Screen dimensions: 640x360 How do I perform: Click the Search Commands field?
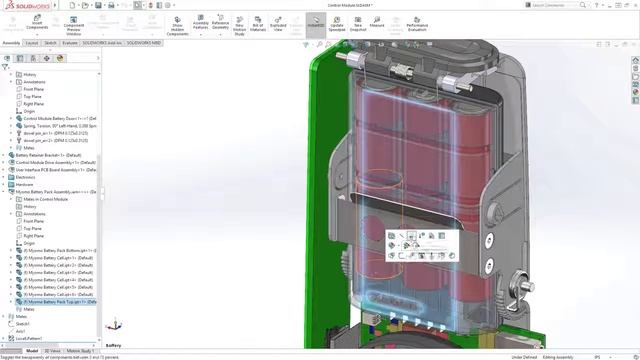tap(553, 5)
